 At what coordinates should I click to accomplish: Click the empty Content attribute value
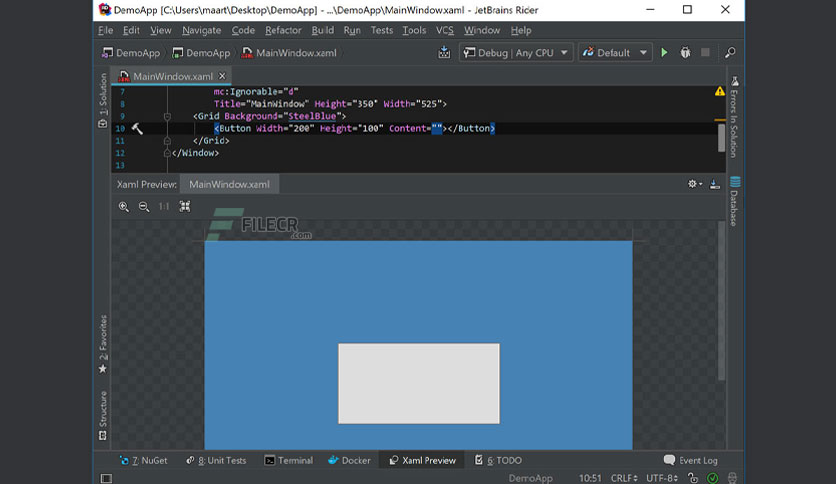[x=437, y=128]
